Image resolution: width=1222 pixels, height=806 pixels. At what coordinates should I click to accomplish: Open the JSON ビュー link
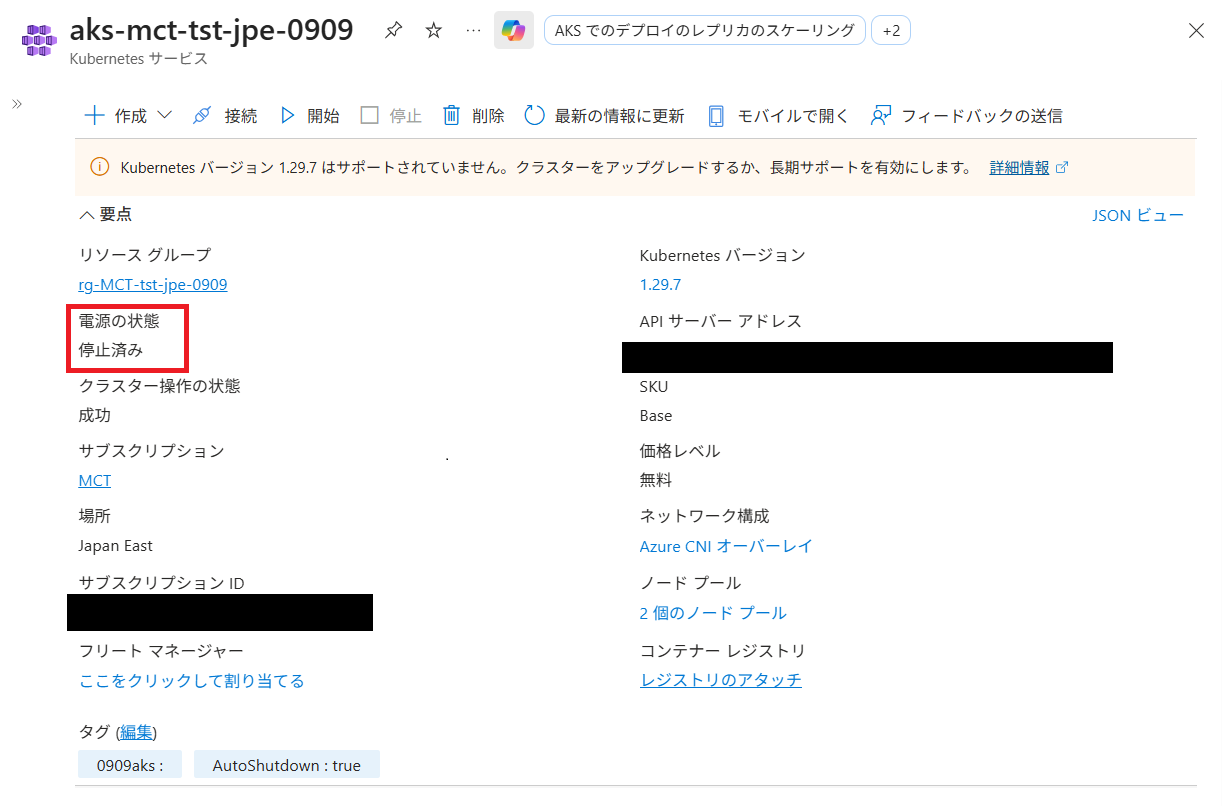click(x=1138, y=215)
